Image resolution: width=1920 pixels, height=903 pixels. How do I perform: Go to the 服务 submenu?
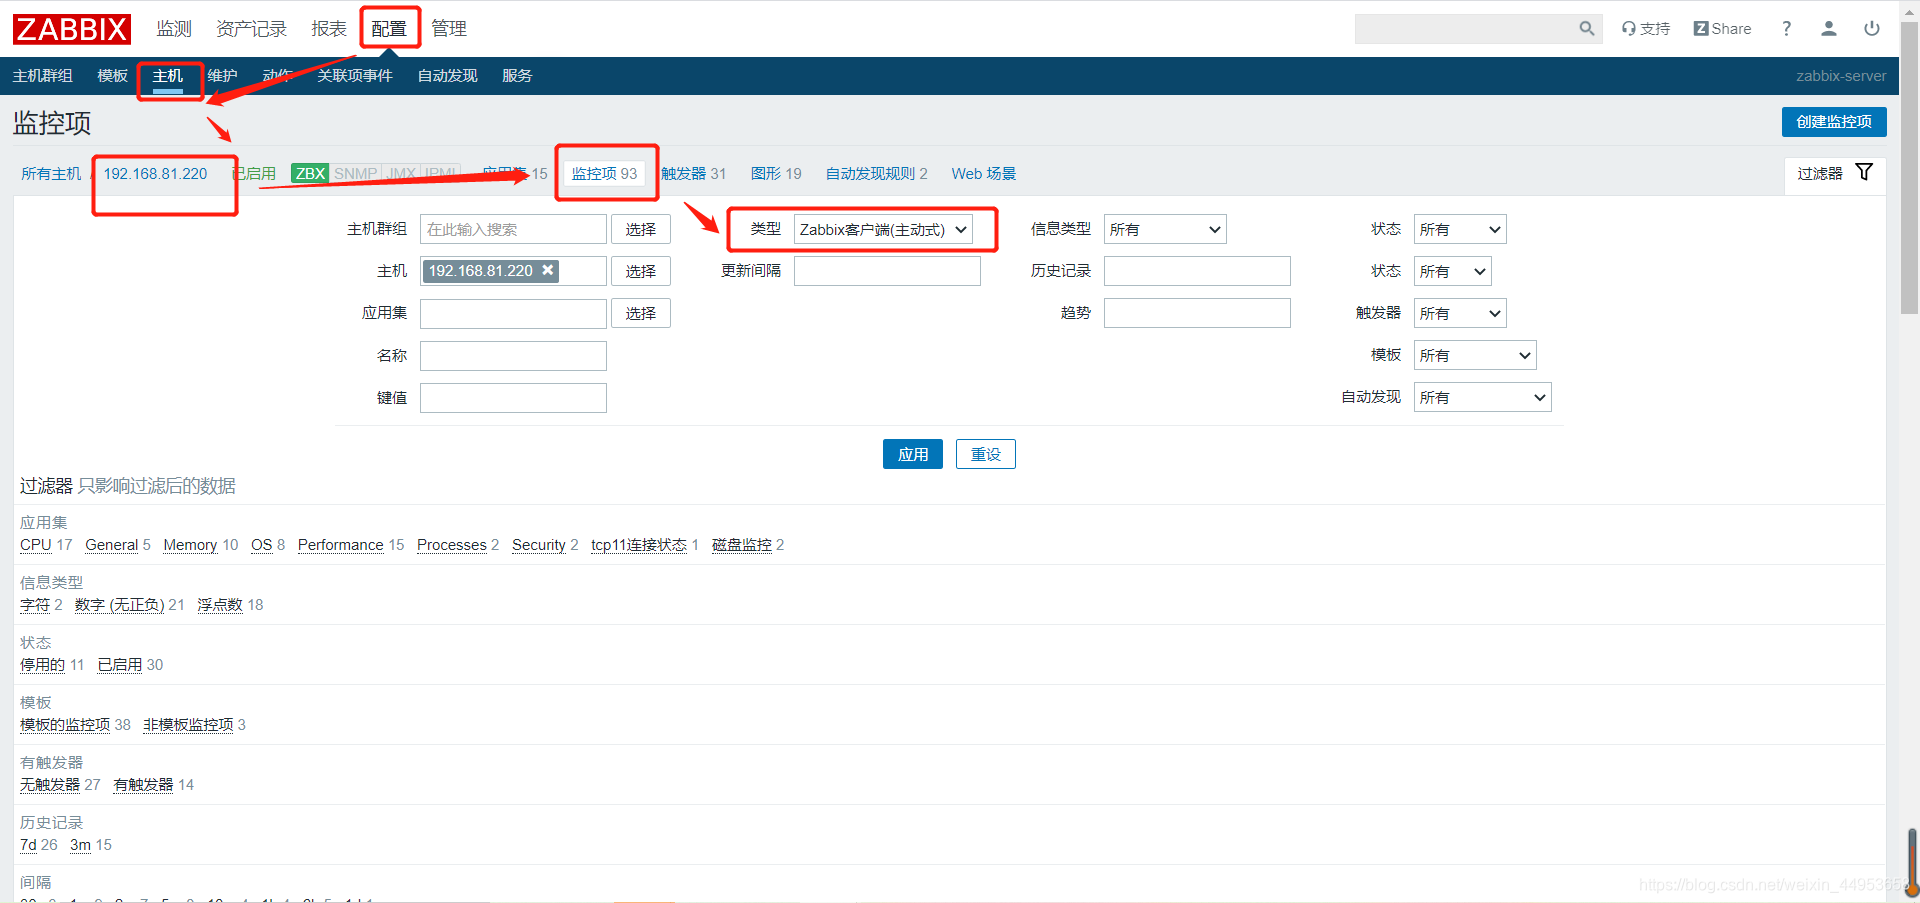coord(517,76)
